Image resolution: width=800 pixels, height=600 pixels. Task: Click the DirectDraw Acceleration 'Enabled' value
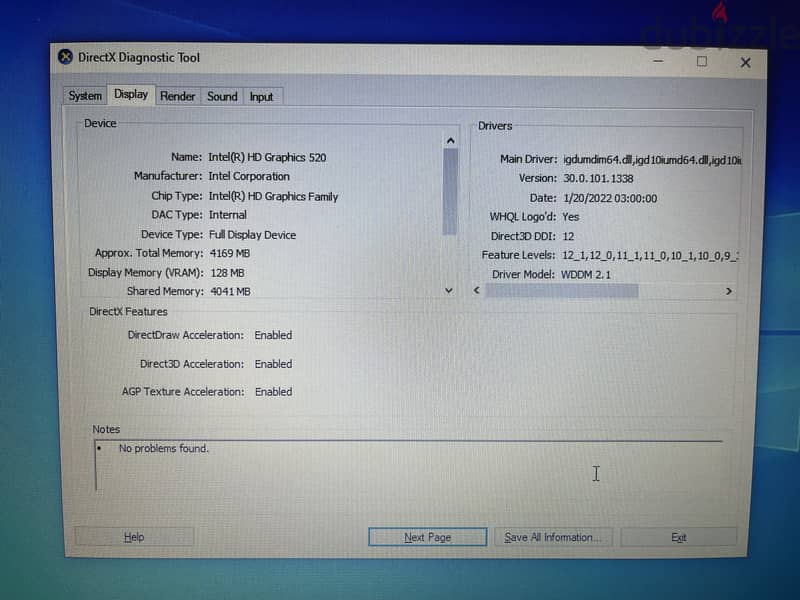pyautogui.click(x=273, y=335)
